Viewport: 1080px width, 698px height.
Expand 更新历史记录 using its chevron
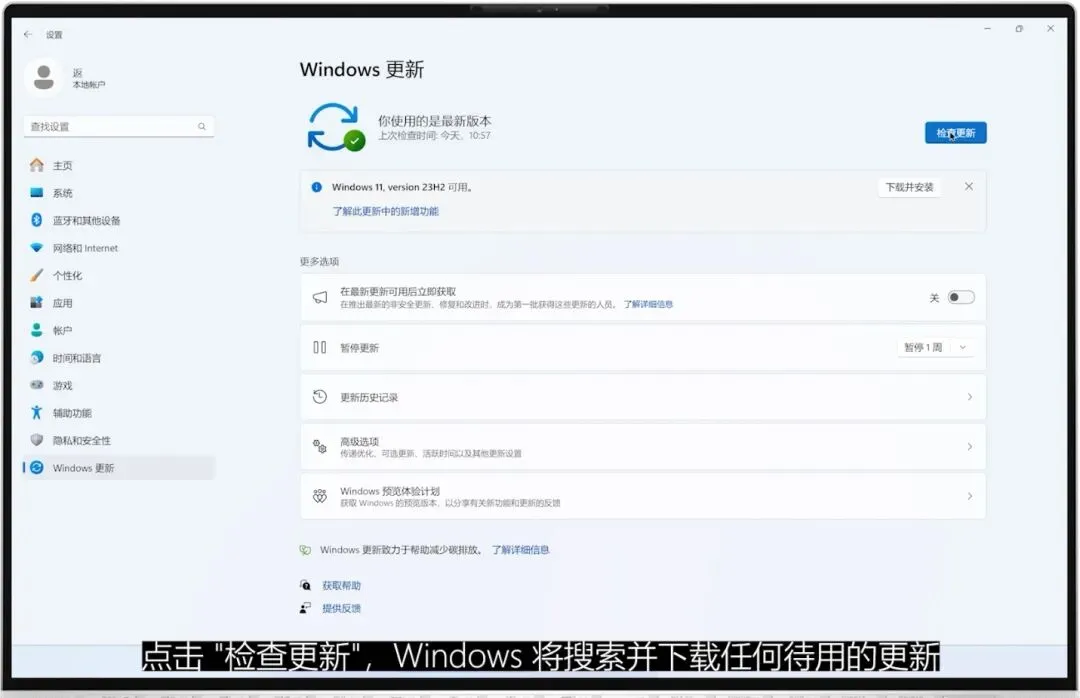point(970,397)
